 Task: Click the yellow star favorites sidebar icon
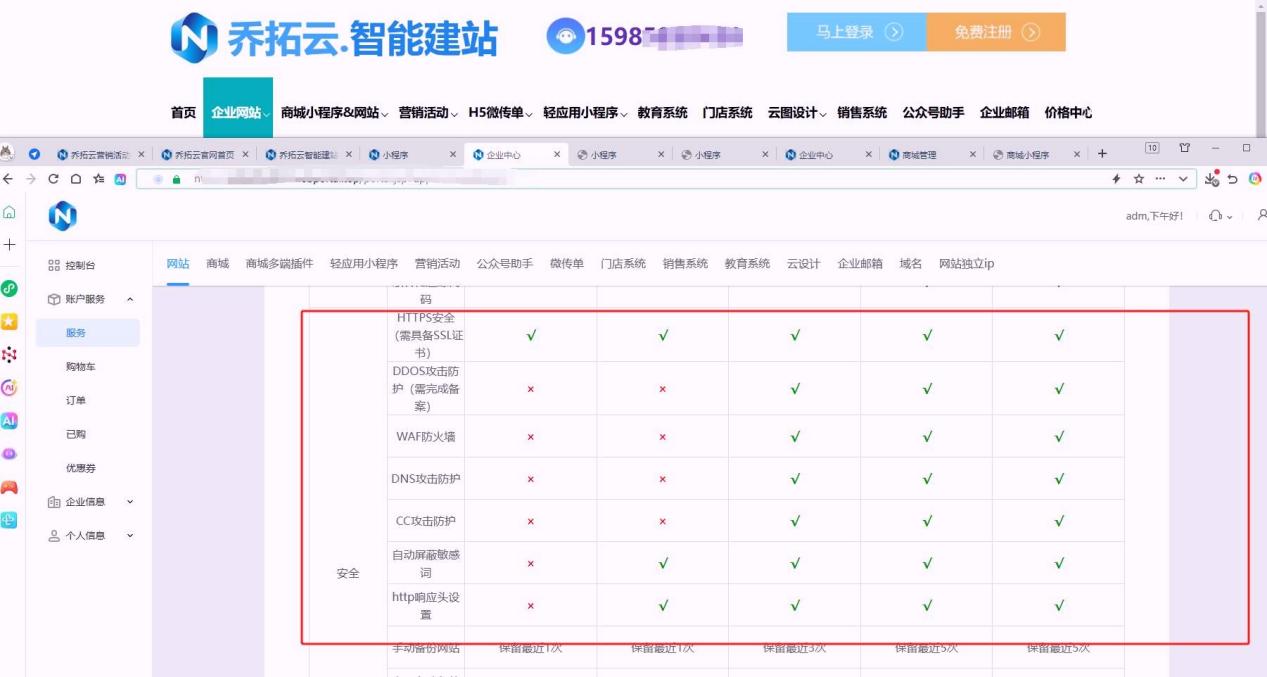pyautogui.click(x=9, y=321)
